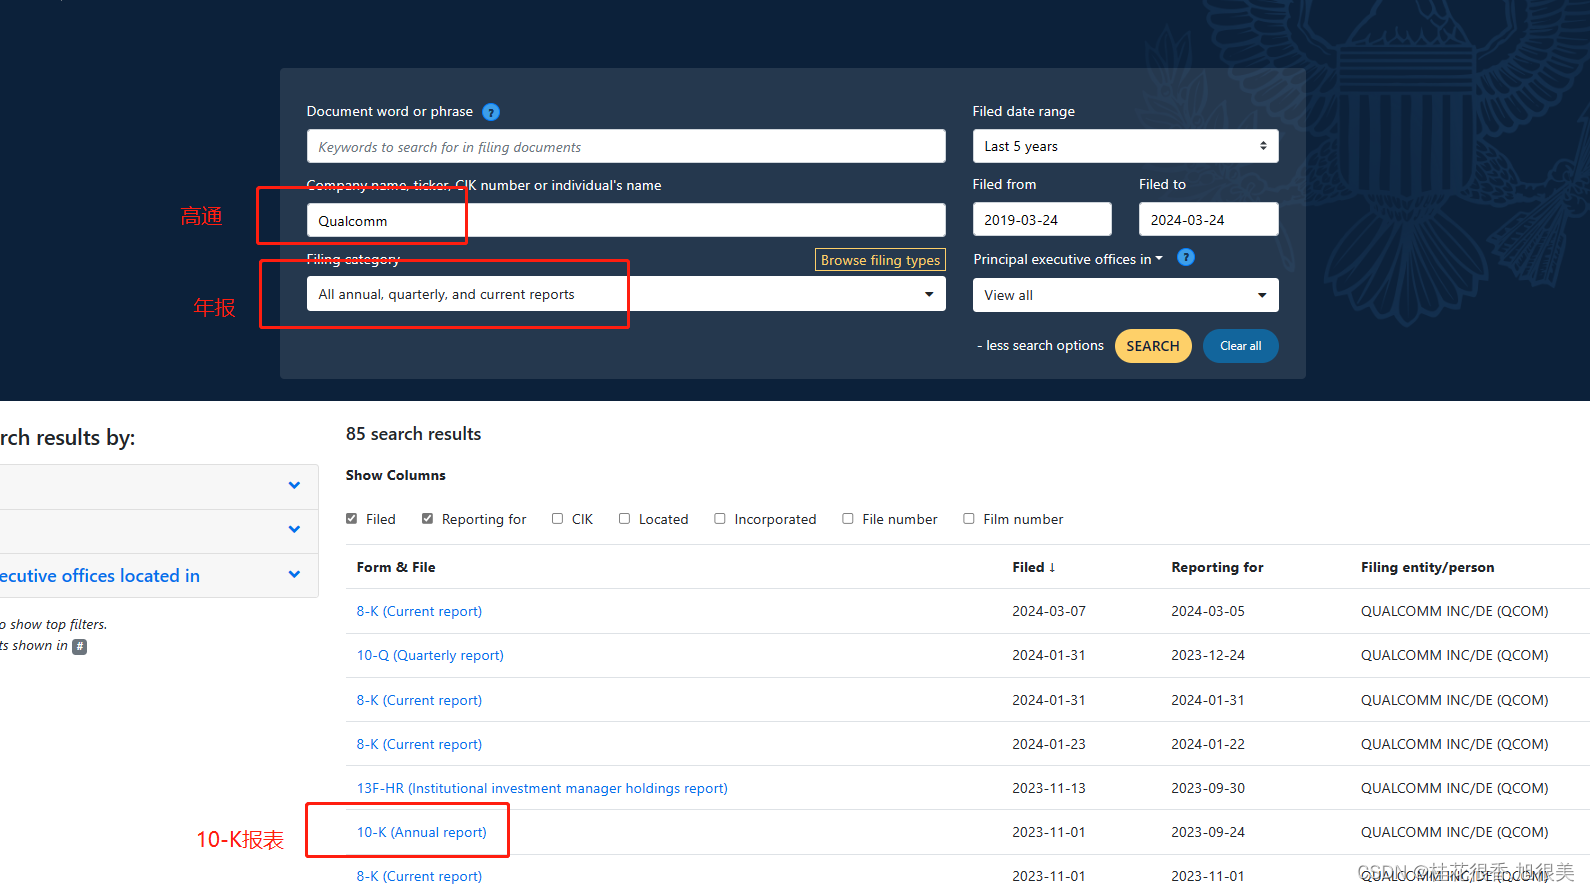Click the Show Columns label

pyautogui.click(x=396, y=475)
